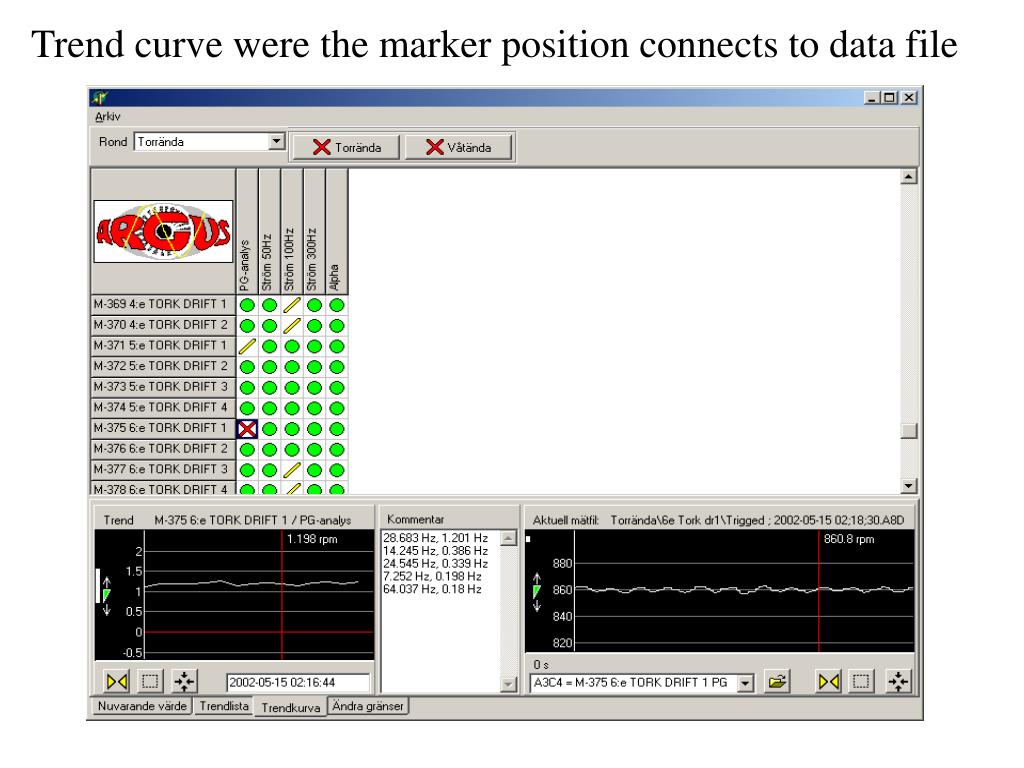Click green PG-analys status for M-369
1024x768 pixels.
pos(247,305)
